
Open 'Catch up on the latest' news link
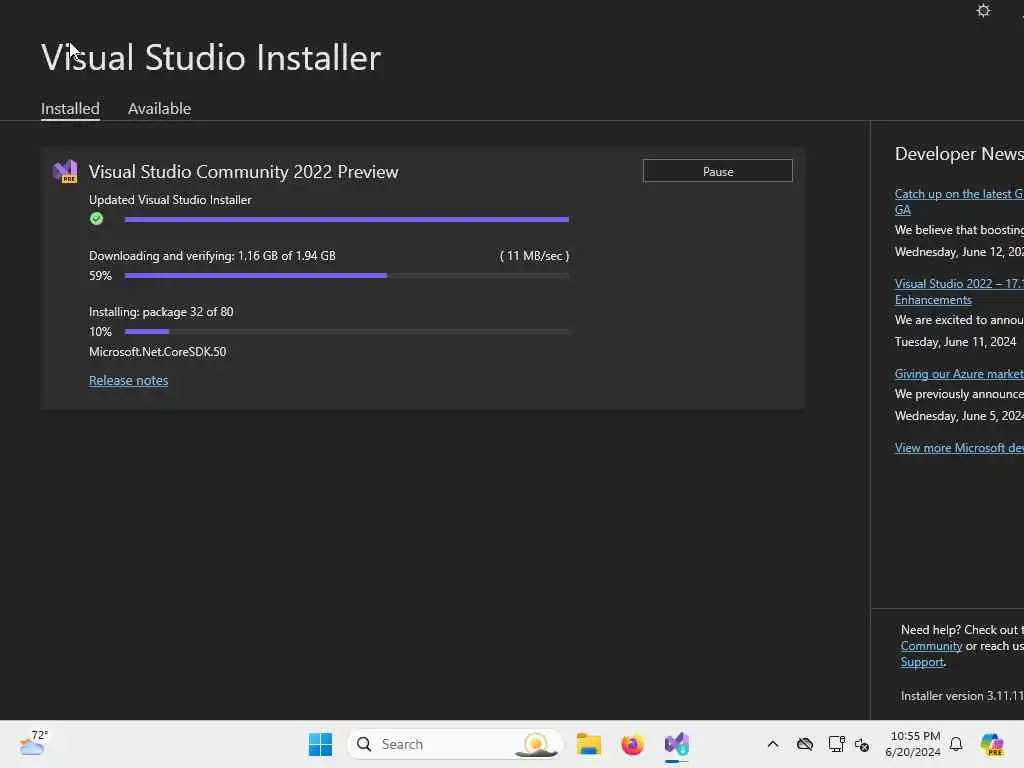pos(959,202)
